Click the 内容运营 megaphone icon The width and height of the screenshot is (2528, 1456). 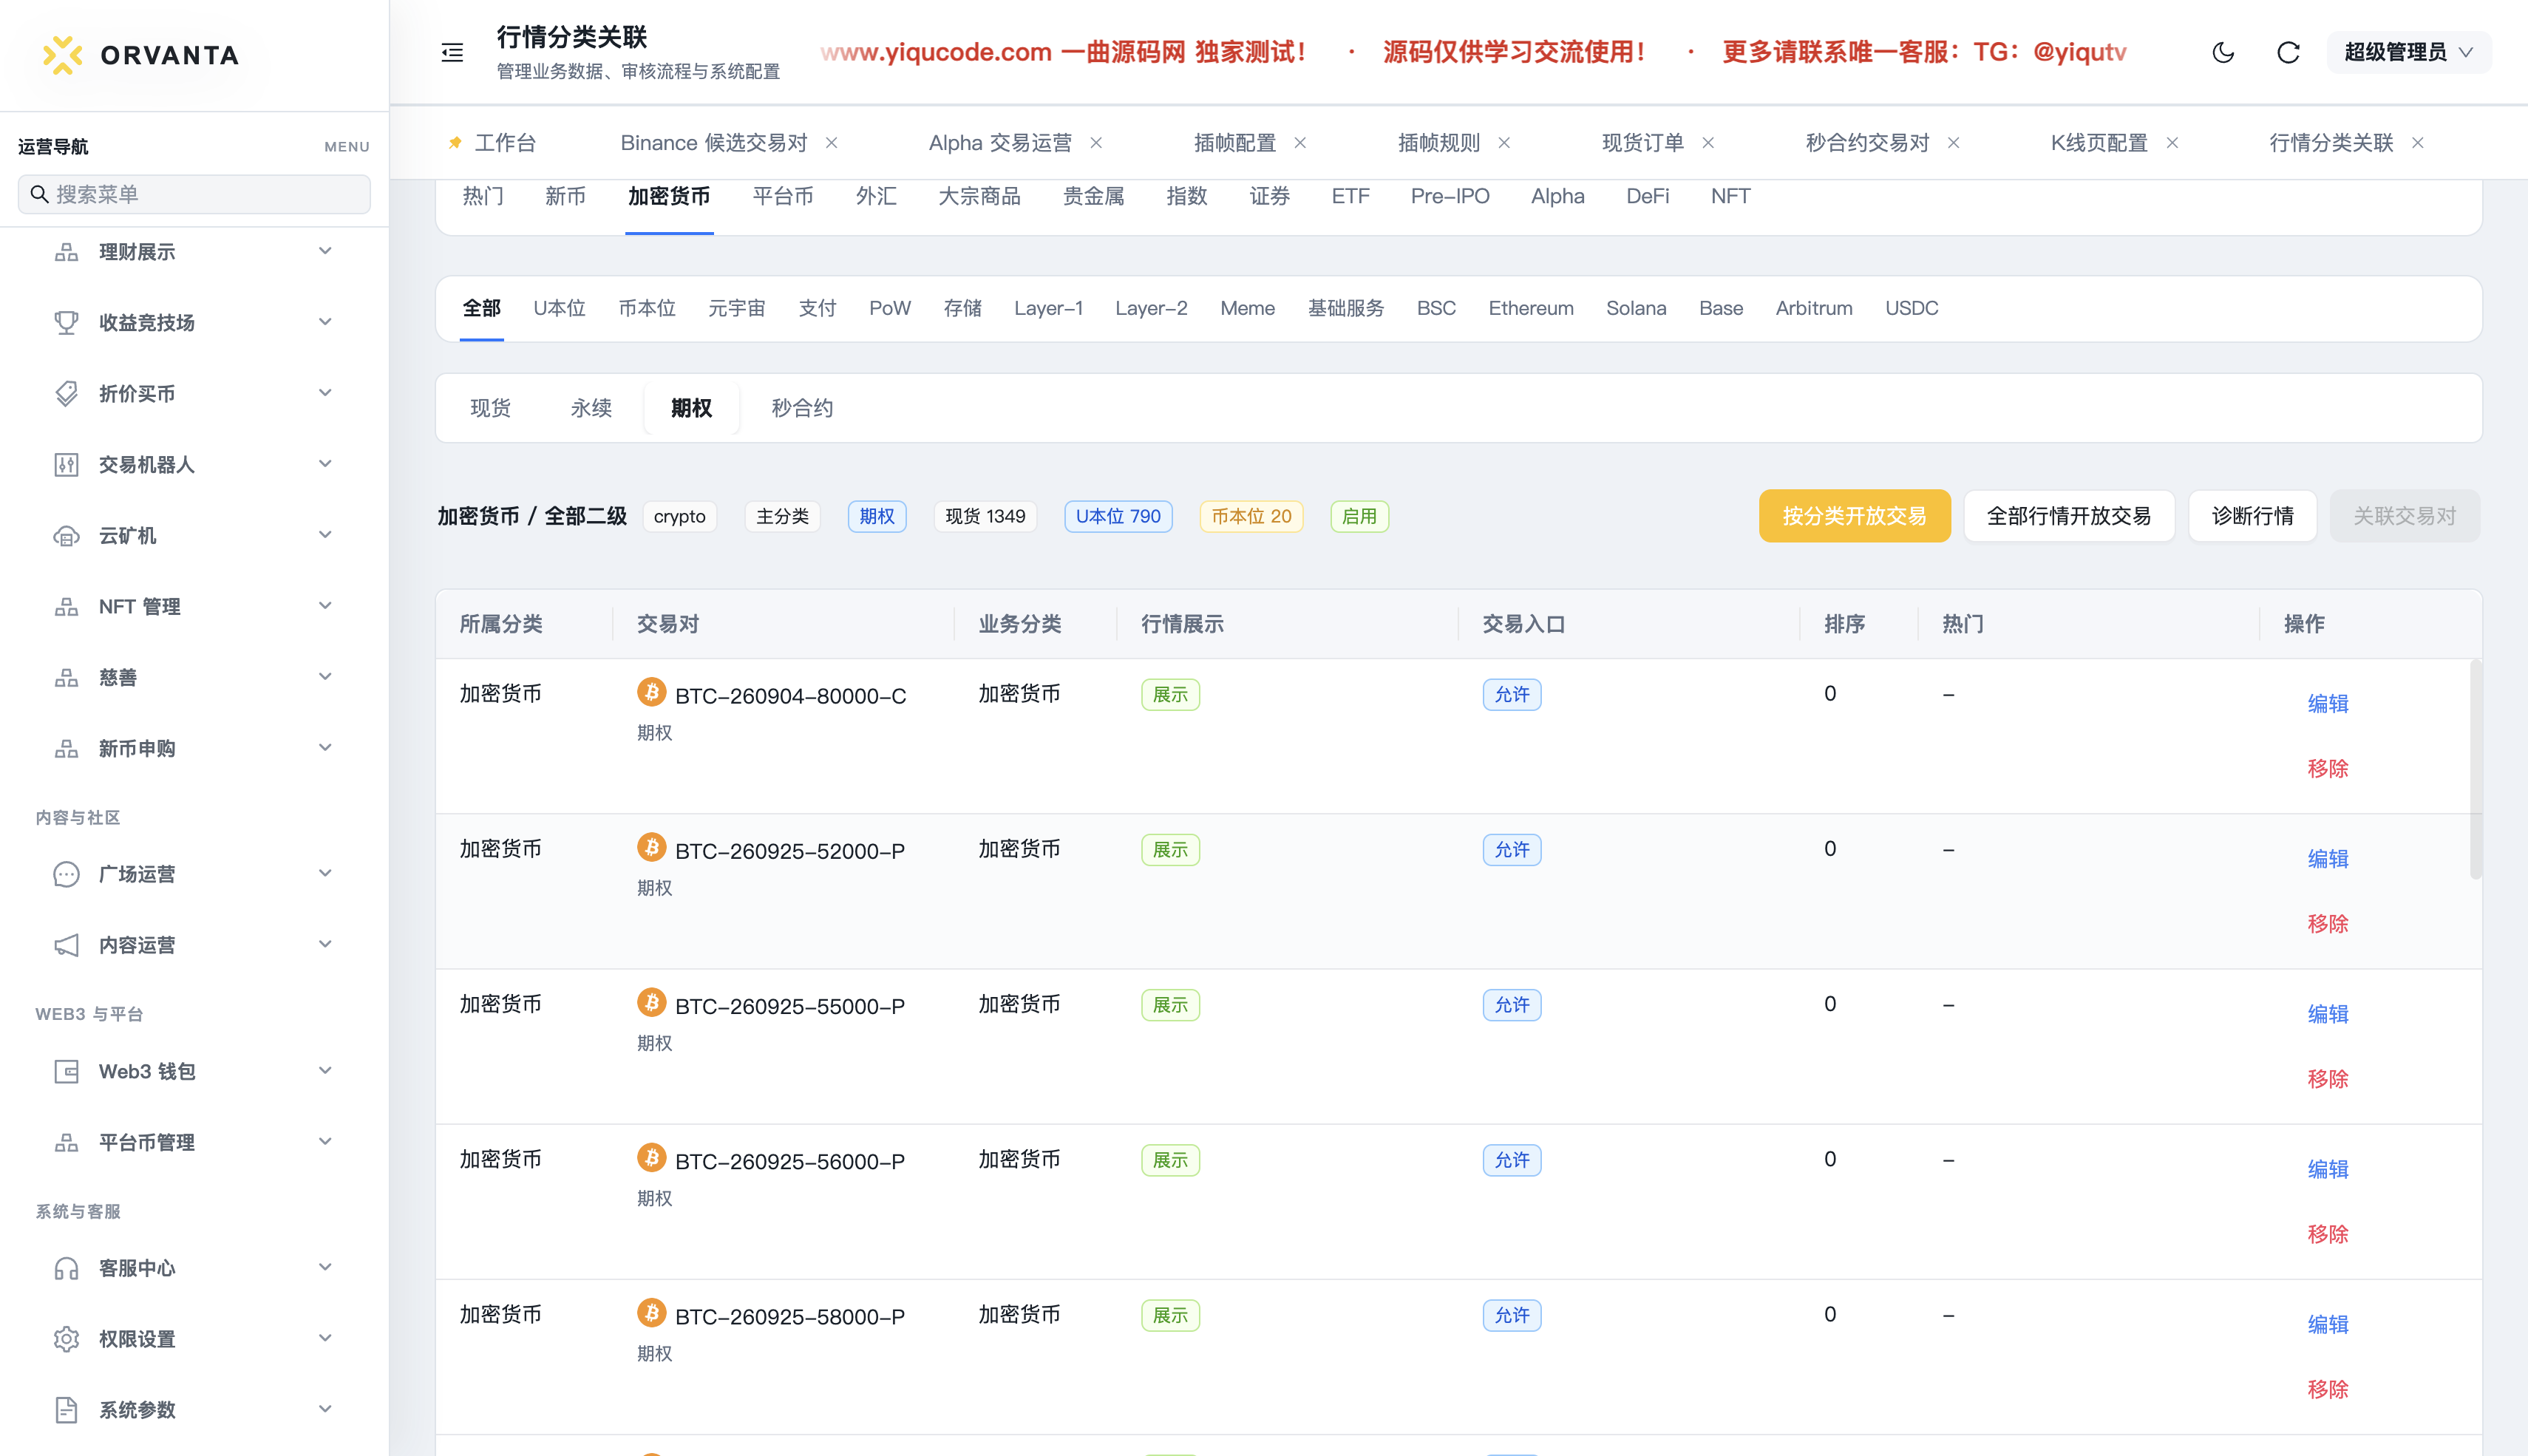click(66, 945)
